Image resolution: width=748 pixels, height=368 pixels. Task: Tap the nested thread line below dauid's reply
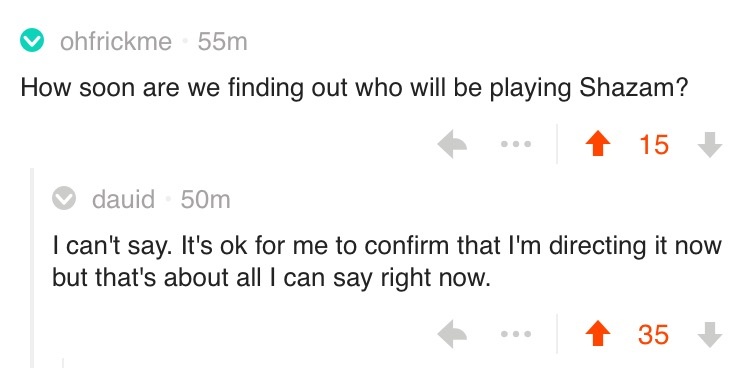tap(63, 363)
